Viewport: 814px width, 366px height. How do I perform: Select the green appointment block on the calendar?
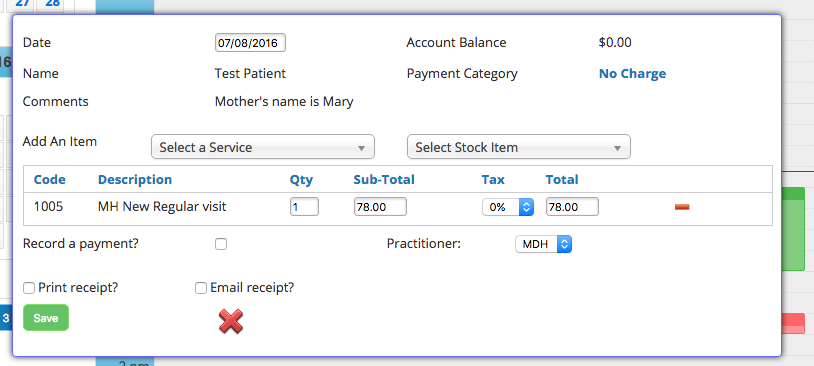pyautogui.click(x=793, y=229)
